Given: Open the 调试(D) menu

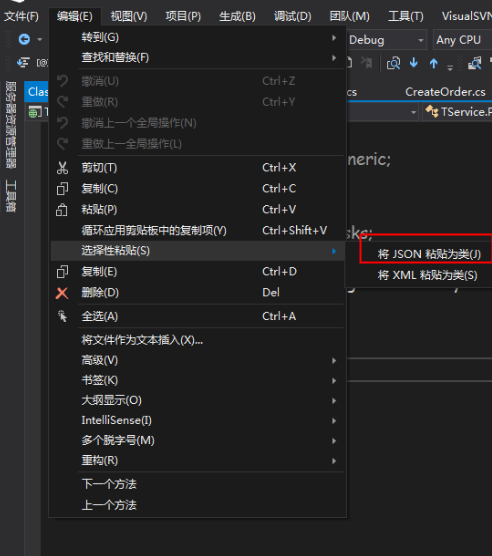Looking at the screenshot, I should coord(292,16).
